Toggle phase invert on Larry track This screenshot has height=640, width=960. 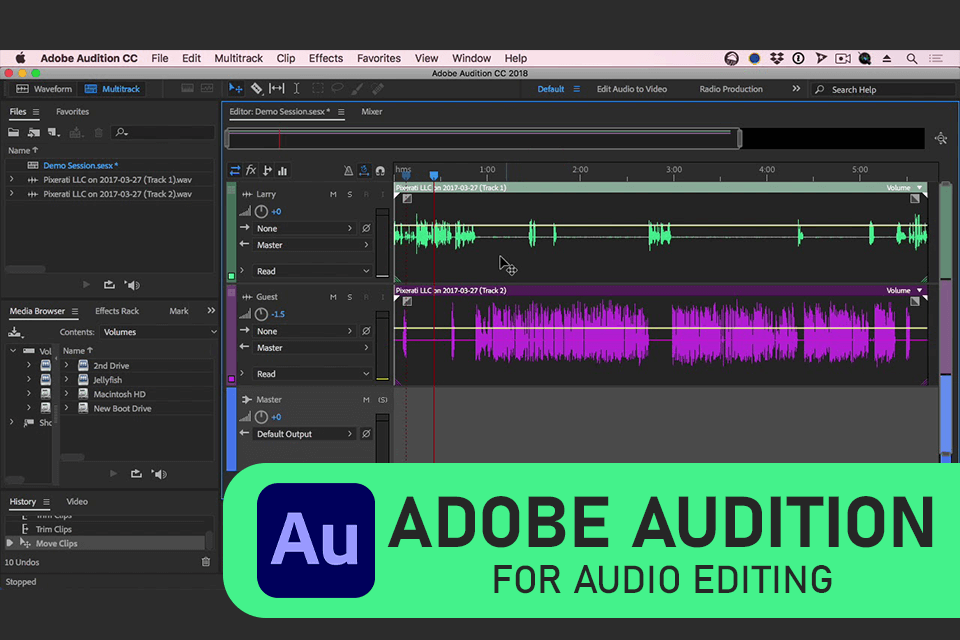pyautogui.click(x=366, y=228)
